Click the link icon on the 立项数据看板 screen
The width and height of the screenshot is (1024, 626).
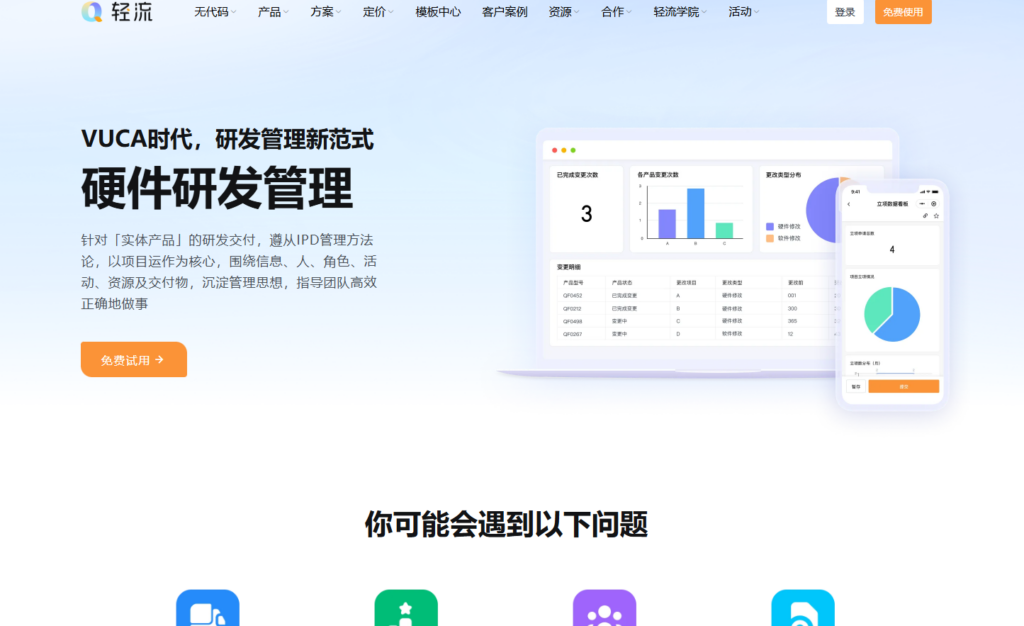pyautogui.click(x=926, y=216)
